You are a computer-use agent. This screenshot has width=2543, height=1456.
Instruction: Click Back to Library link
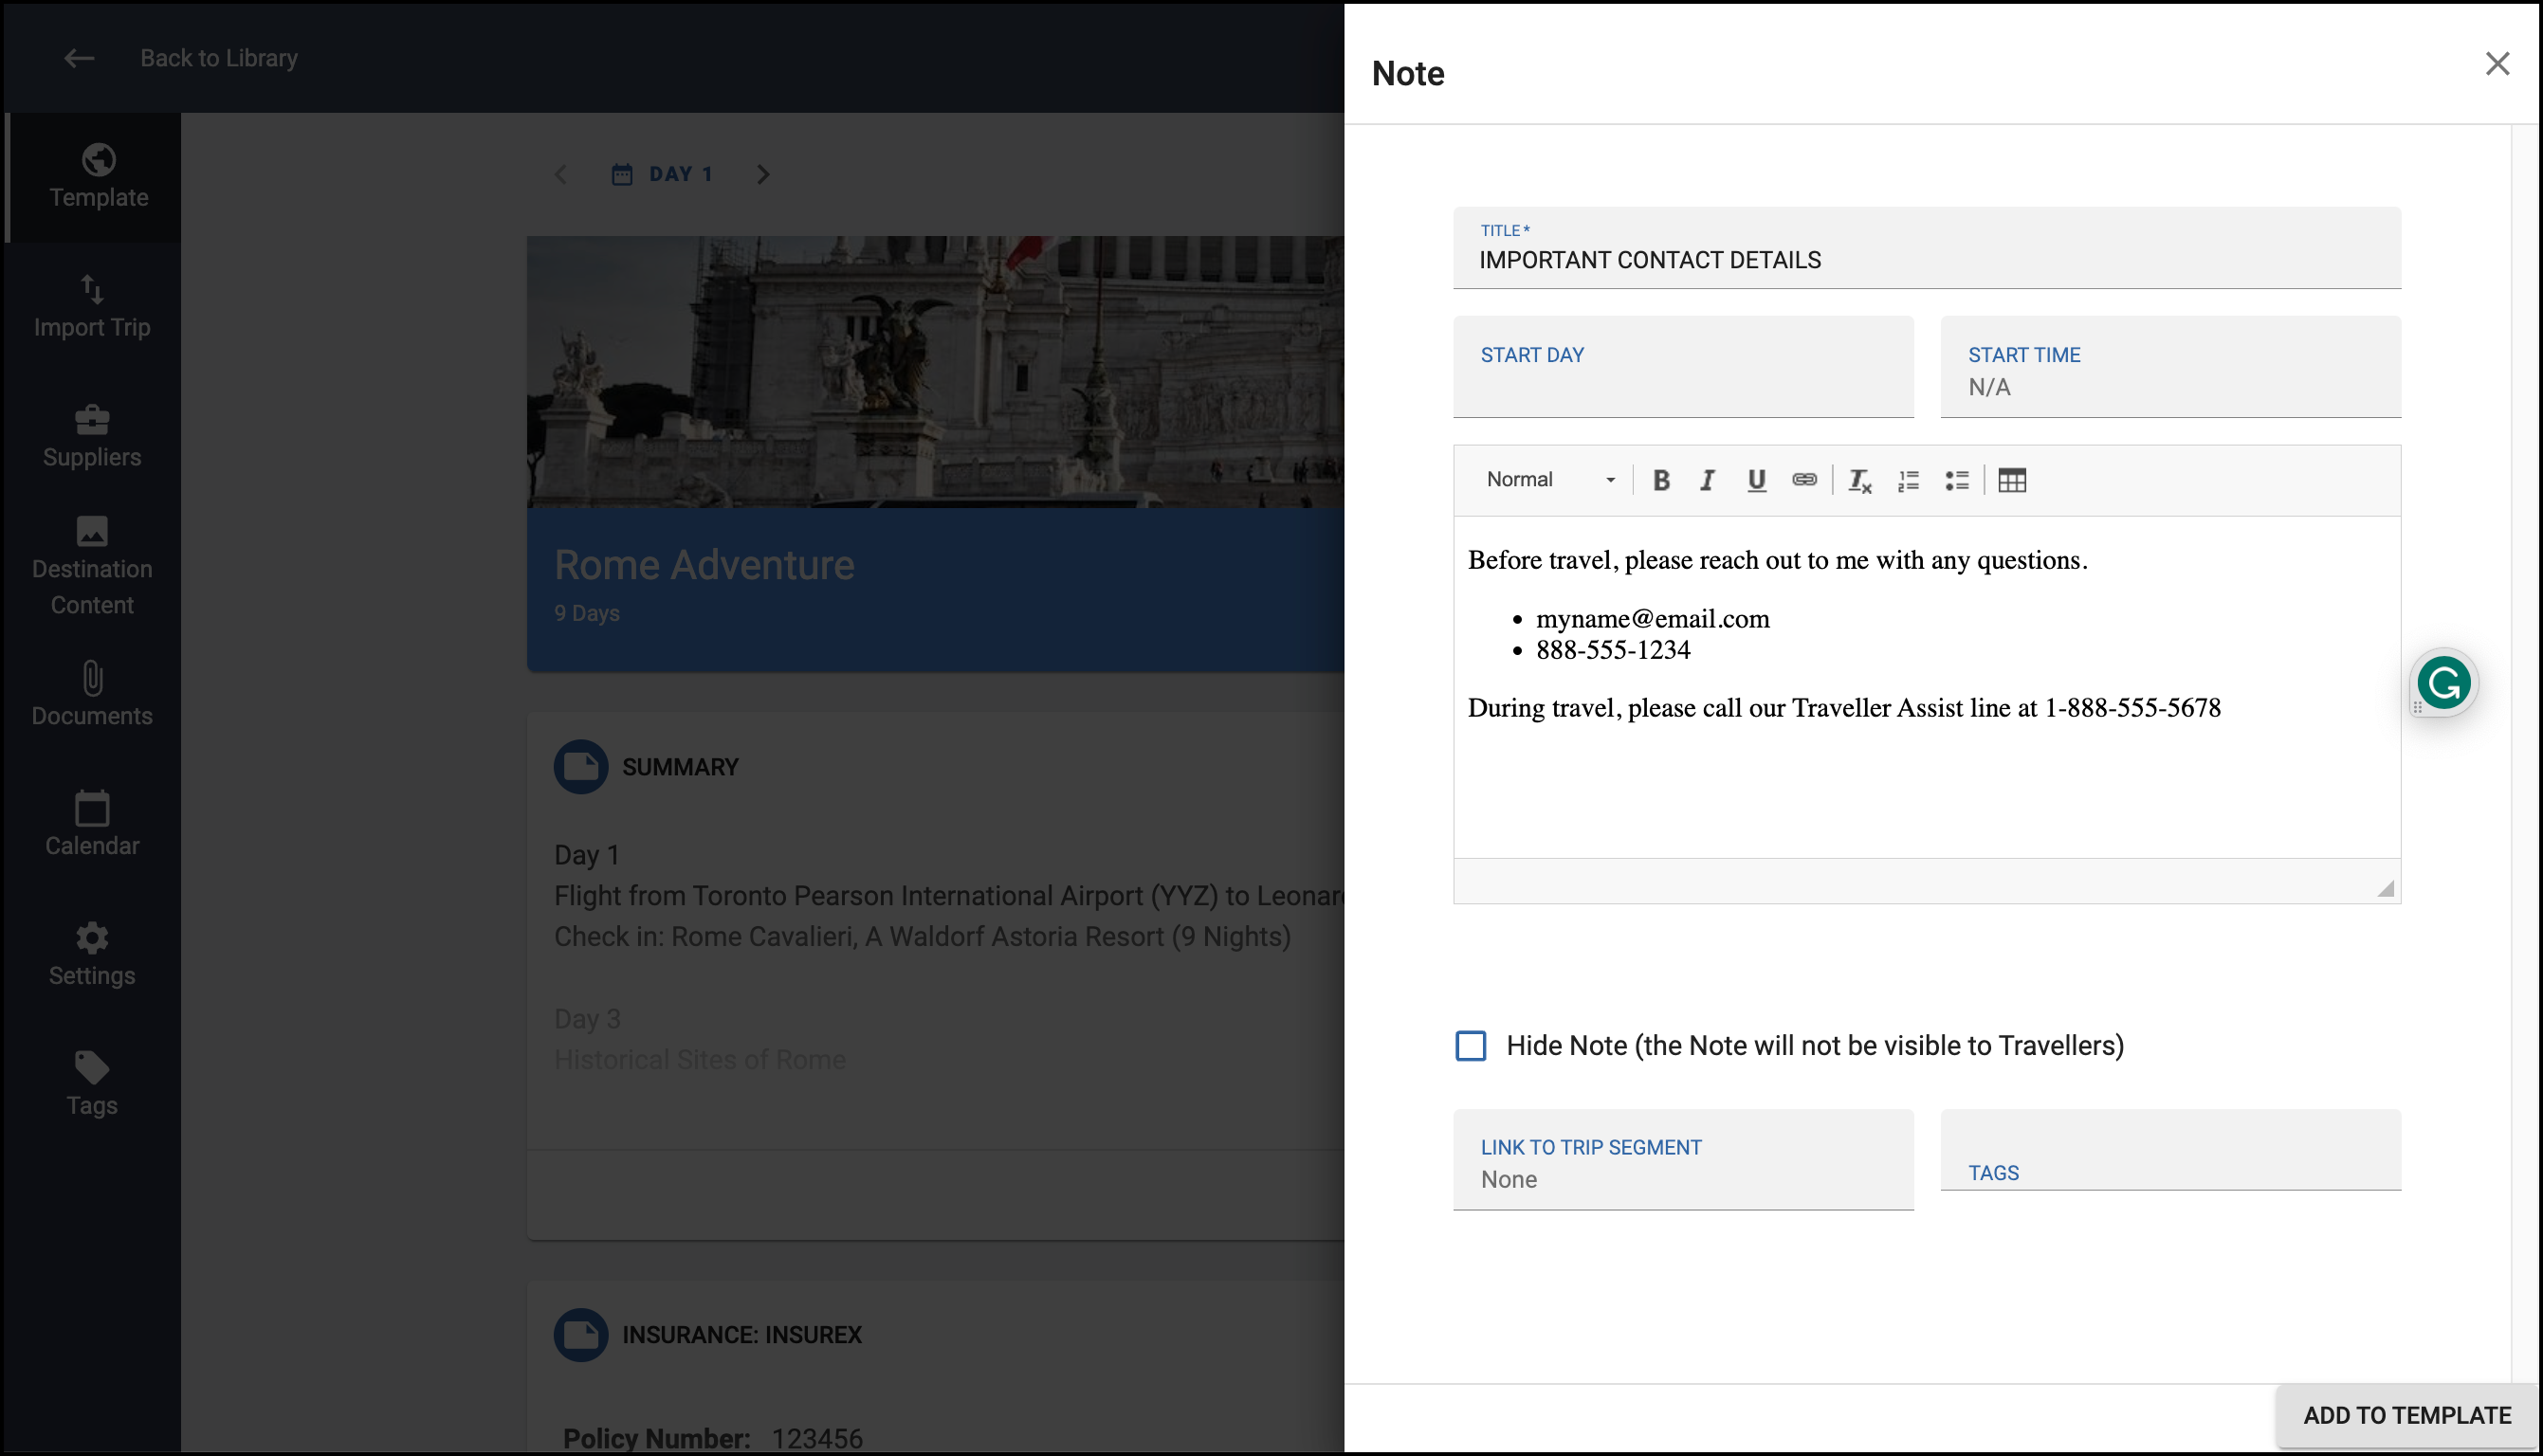(x=218, y=59)
